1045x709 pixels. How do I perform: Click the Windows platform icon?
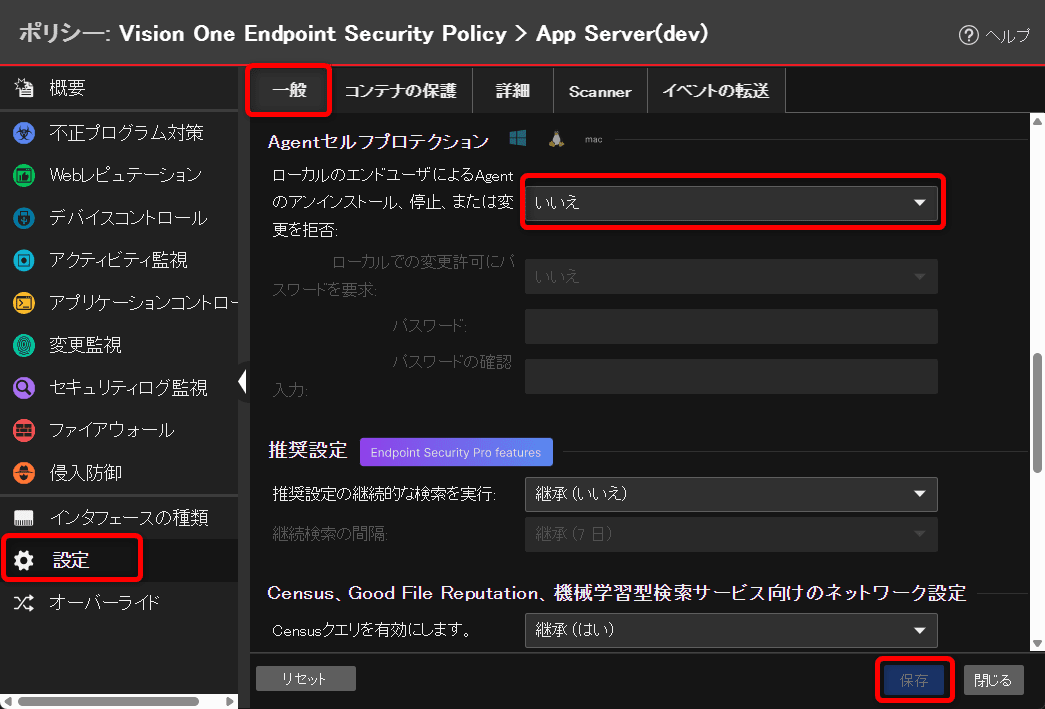(518, 138)
